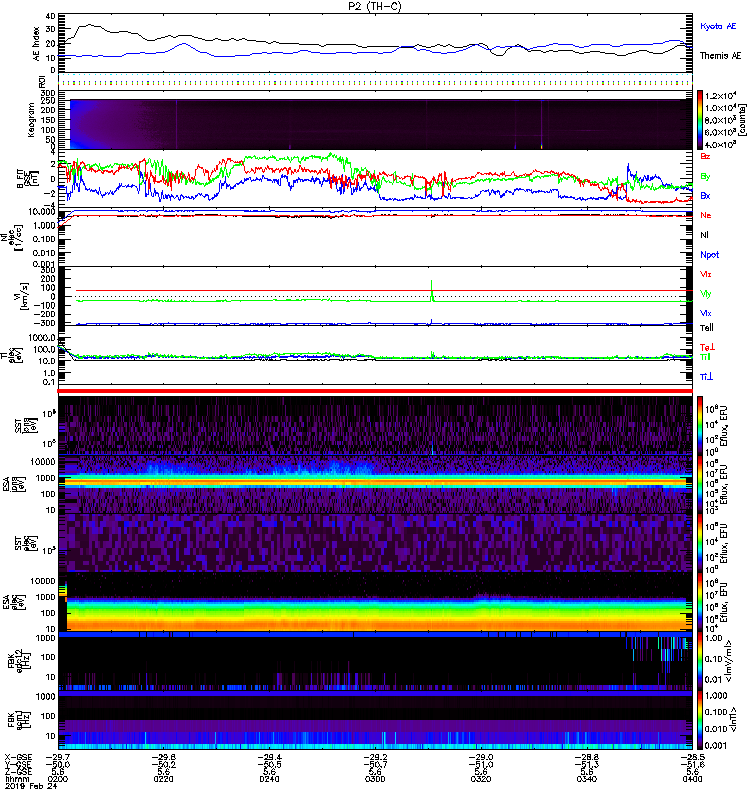The image size is (750, 800).
Task: Click the ESA ion Eflux color bar
Action: click(x=700, y=484)
